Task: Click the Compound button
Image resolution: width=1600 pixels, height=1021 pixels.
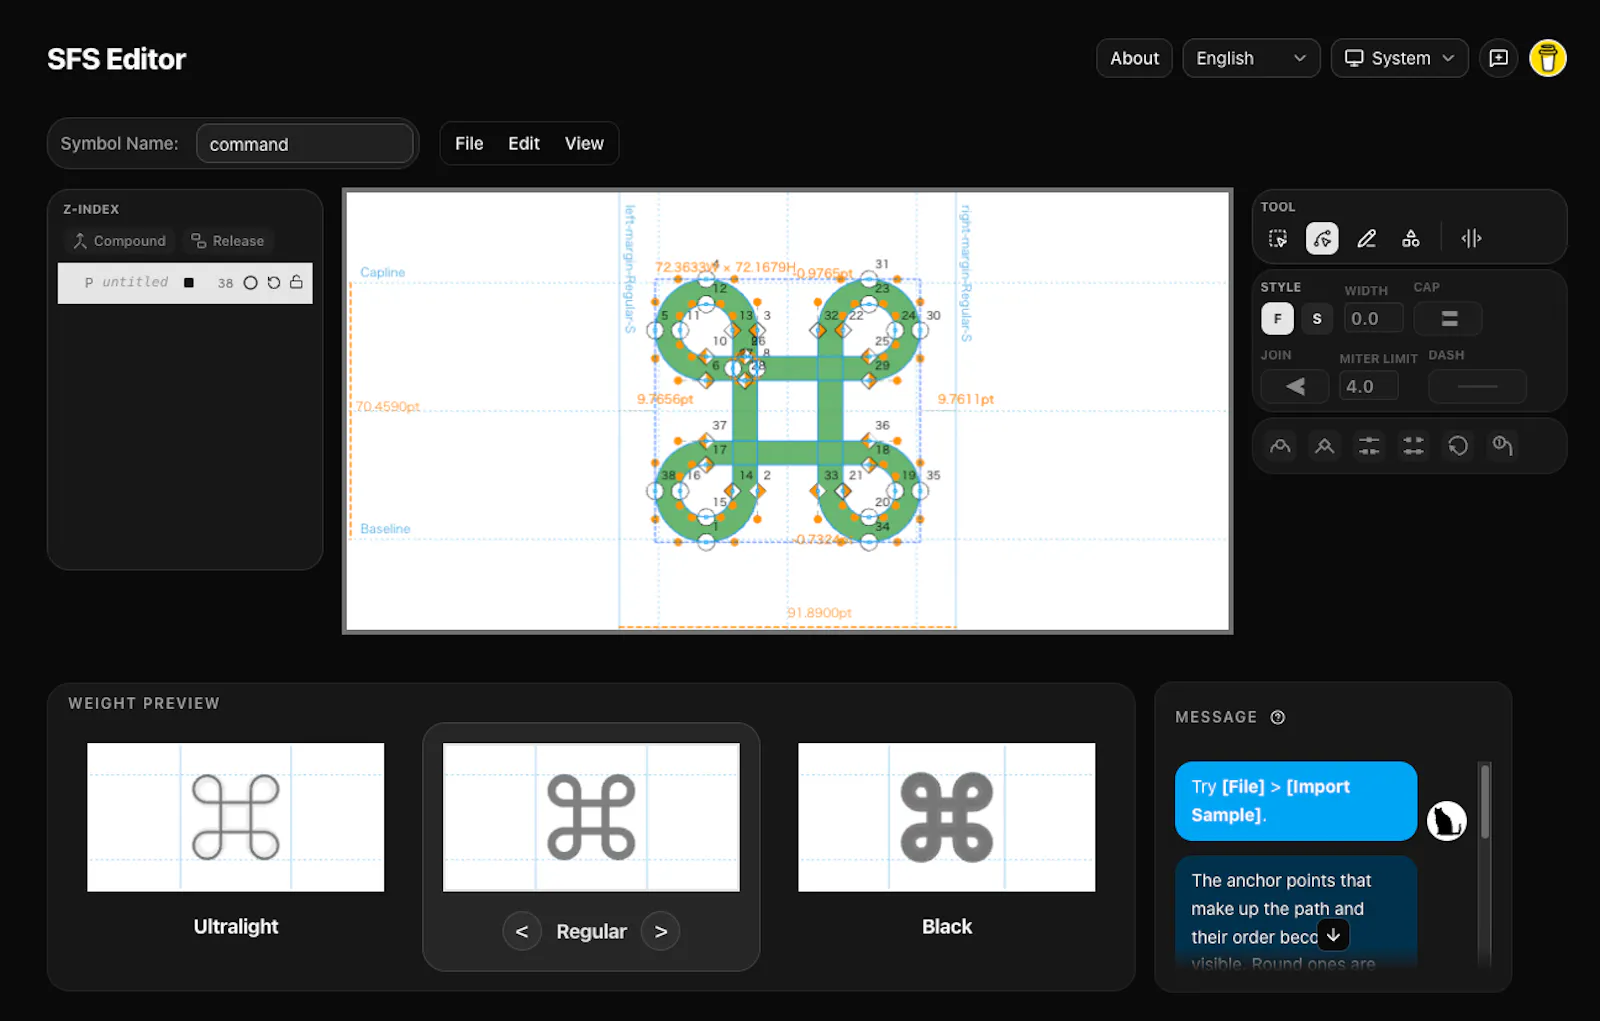Action: coord(120,241)
